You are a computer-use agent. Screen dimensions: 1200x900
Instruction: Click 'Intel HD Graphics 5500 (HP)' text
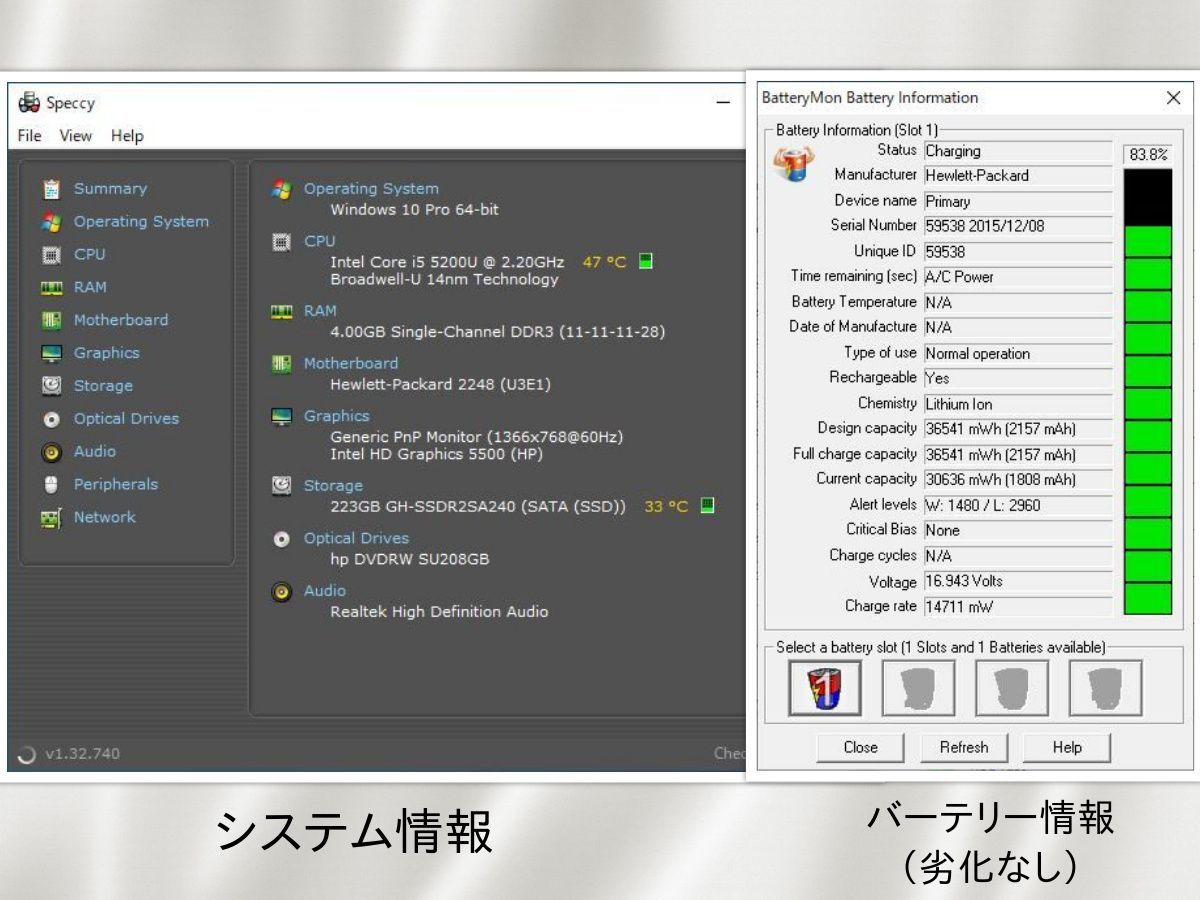pyautogui.click(x=437, y=454)
